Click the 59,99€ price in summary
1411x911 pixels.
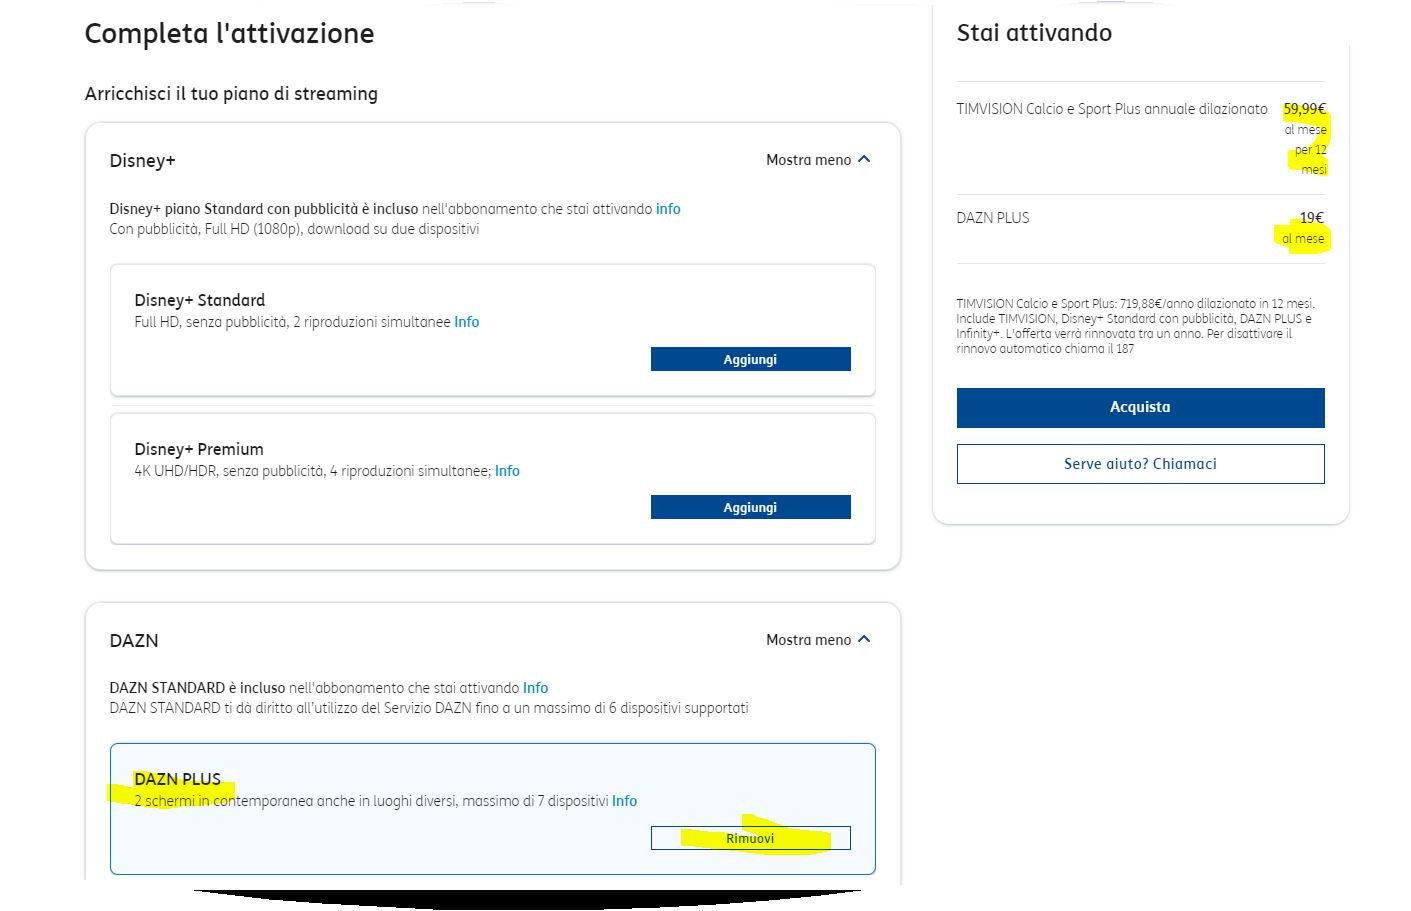(x=1304, y=109)
